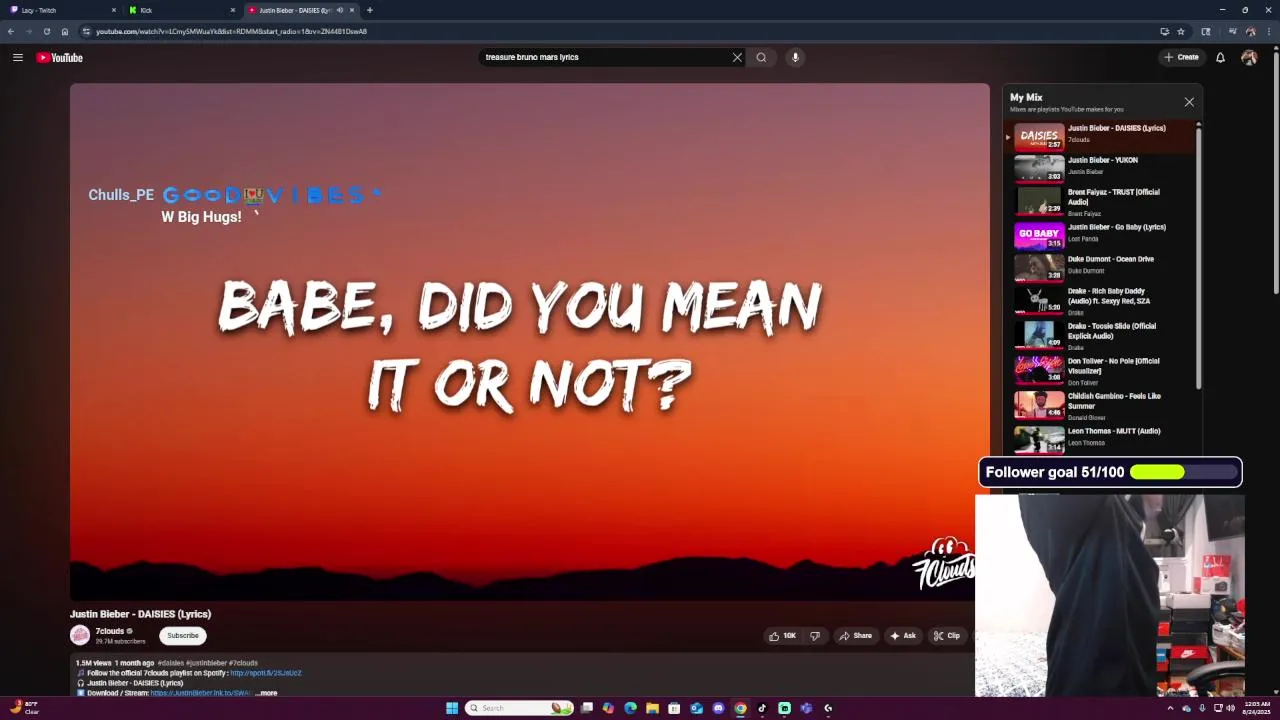Play Brent Faiyaz - TRUST from mix
Image resolution: width=1280 pixels, height=720 pixels.
(1100, 201)
